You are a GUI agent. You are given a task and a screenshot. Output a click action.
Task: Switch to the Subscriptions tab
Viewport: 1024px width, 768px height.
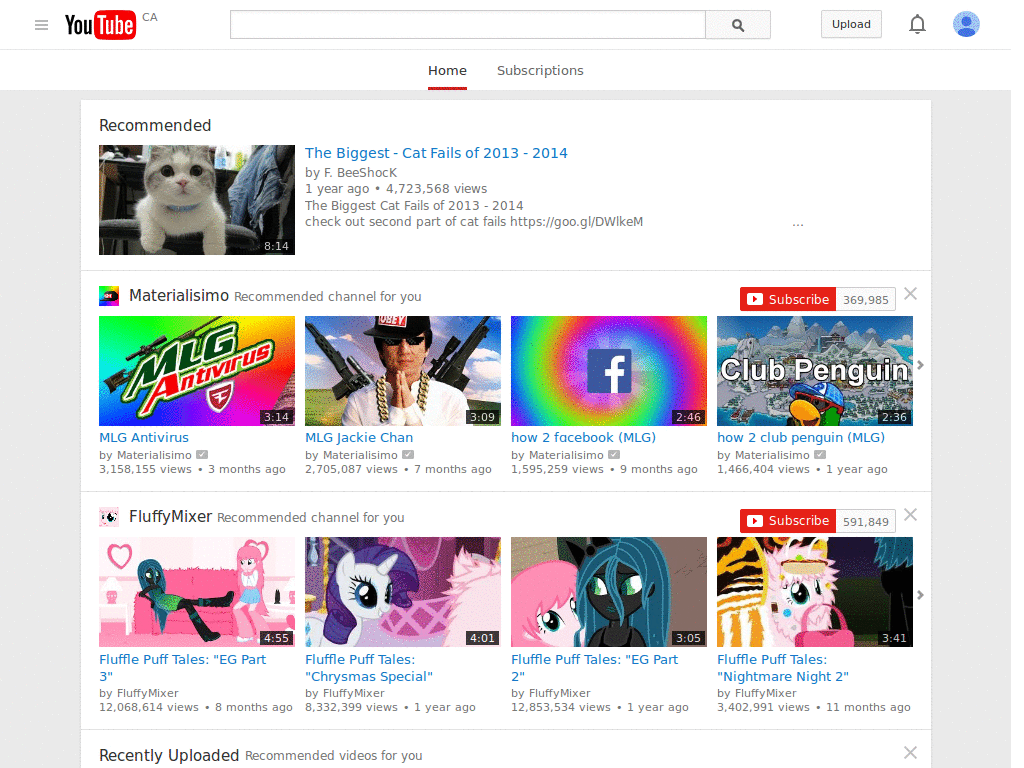(x=540, y=71)
